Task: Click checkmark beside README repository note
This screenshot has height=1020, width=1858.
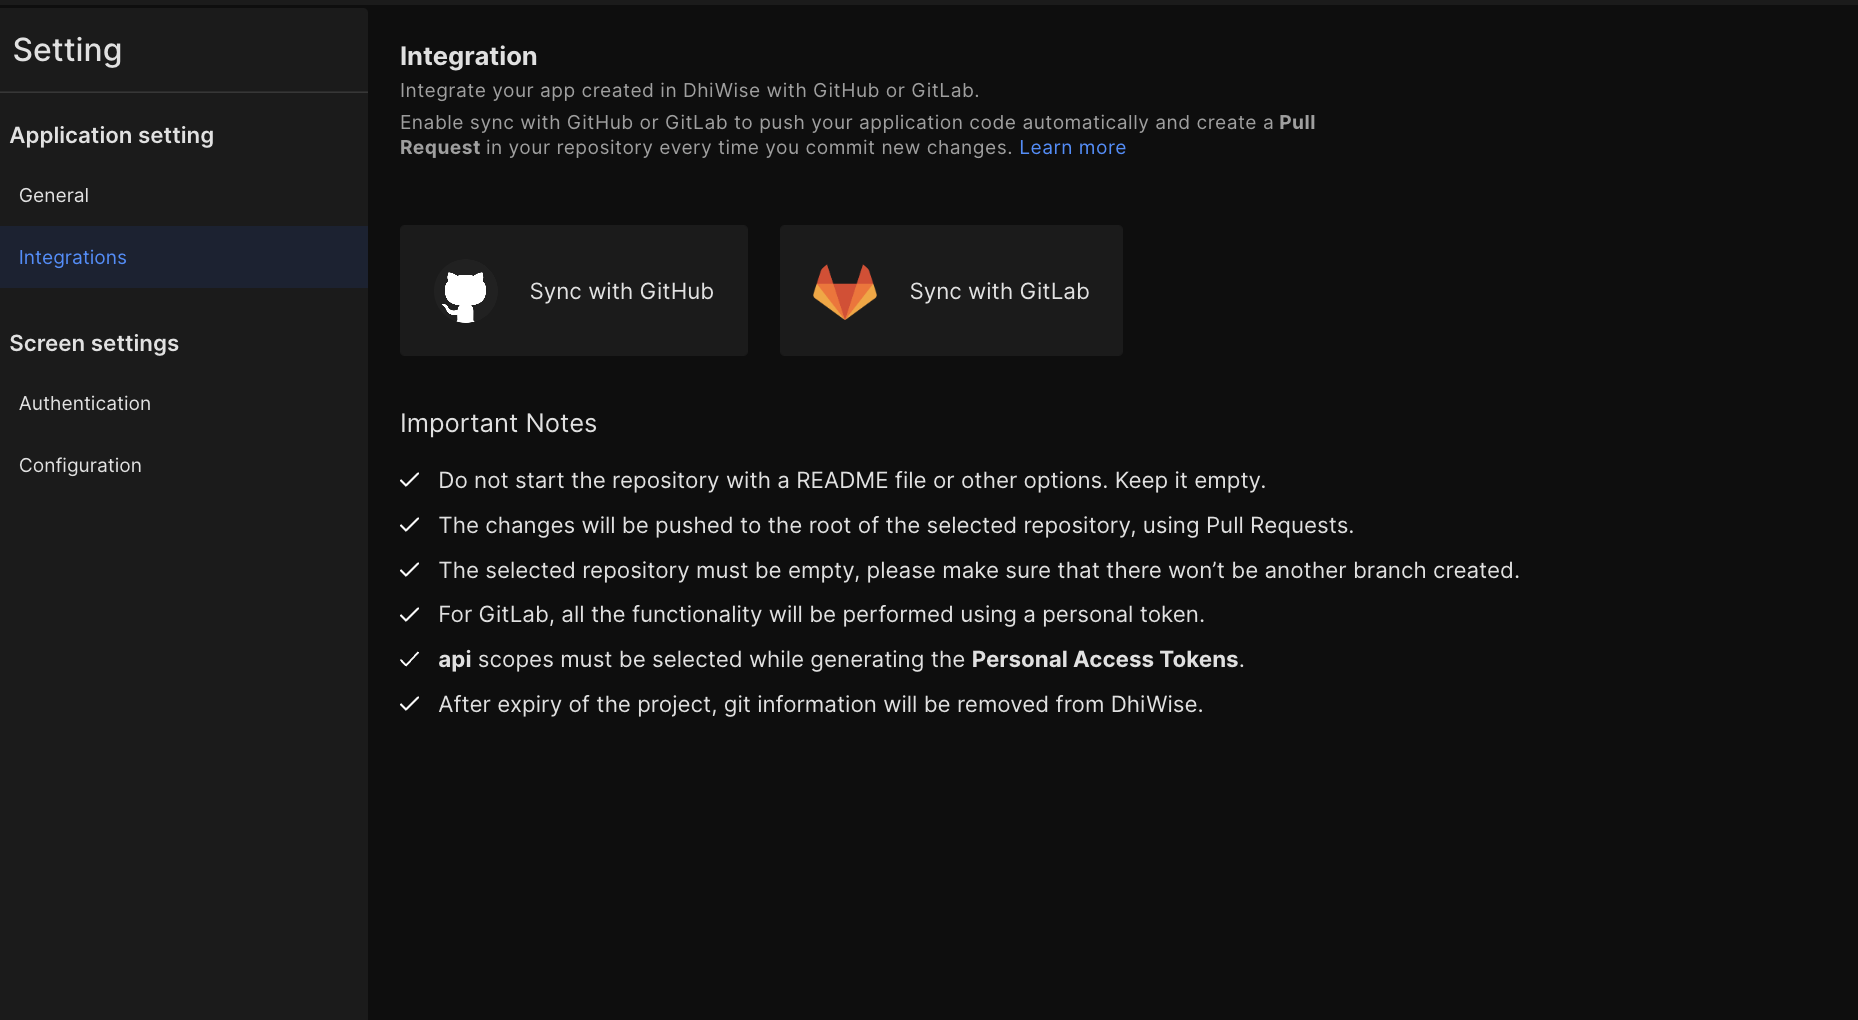Action: (x=409, y=480)
